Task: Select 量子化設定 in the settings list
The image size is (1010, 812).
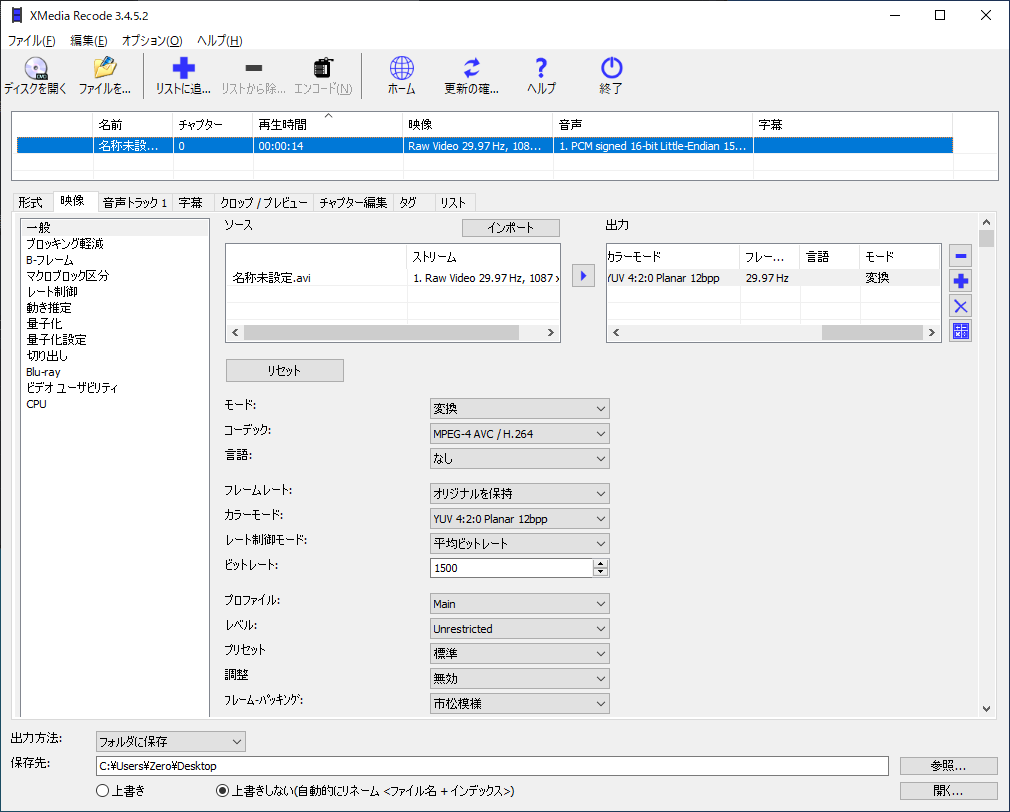Action: (x=56, y=339)
